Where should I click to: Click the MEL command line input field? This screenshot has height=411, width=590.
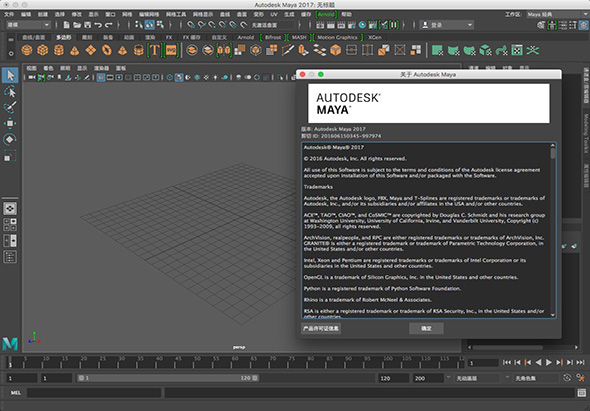pyautogui.click(x=94, y=393)
